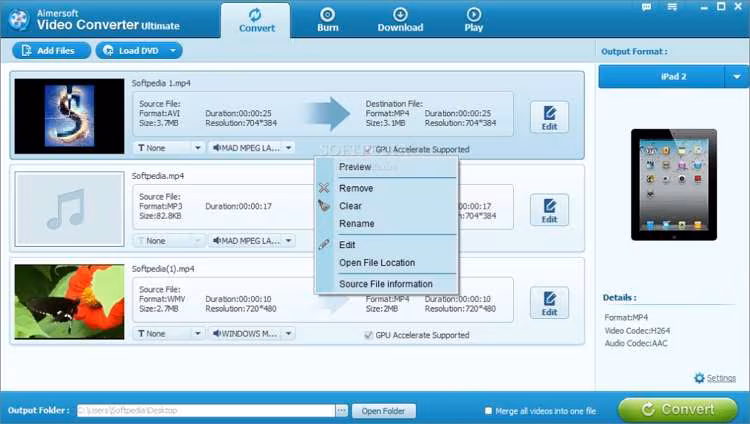The image size is (750, 424).
Task: Click the audio speaker icon for Softpedia.mp4
Action: point(217,241)
